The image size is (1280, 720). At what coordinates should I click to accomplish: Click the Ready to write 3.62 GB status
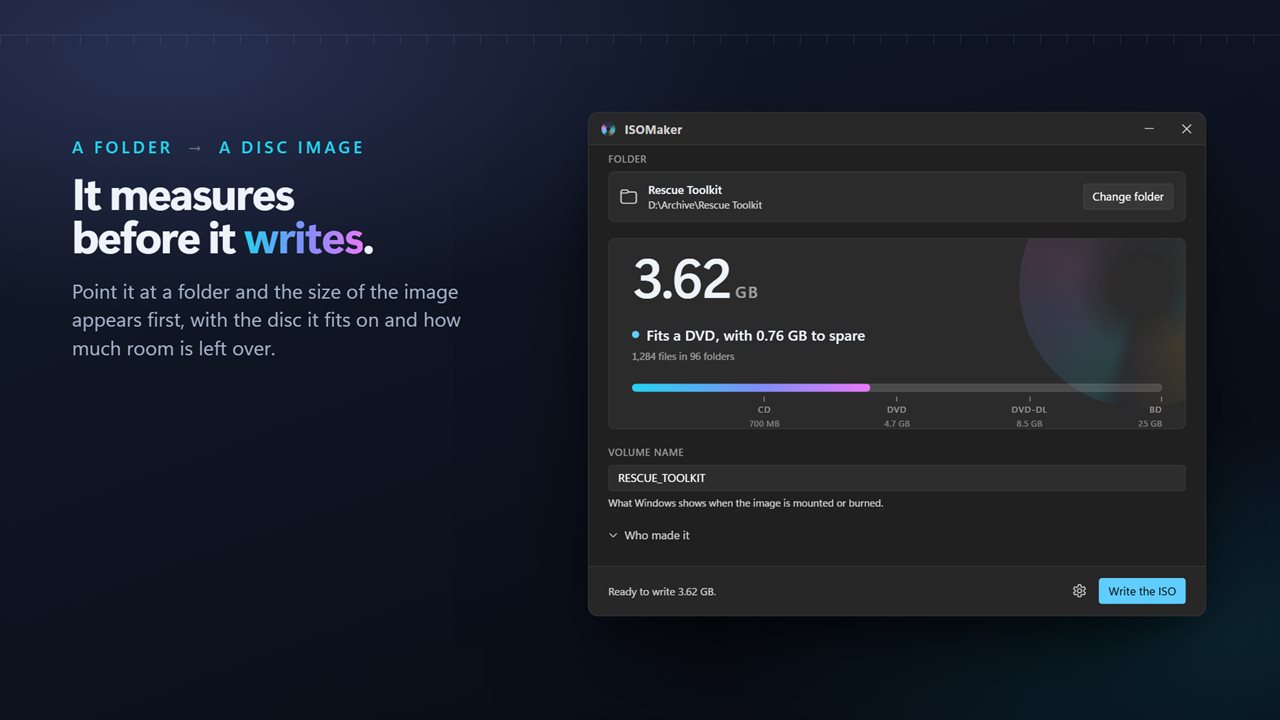point(662,592)
